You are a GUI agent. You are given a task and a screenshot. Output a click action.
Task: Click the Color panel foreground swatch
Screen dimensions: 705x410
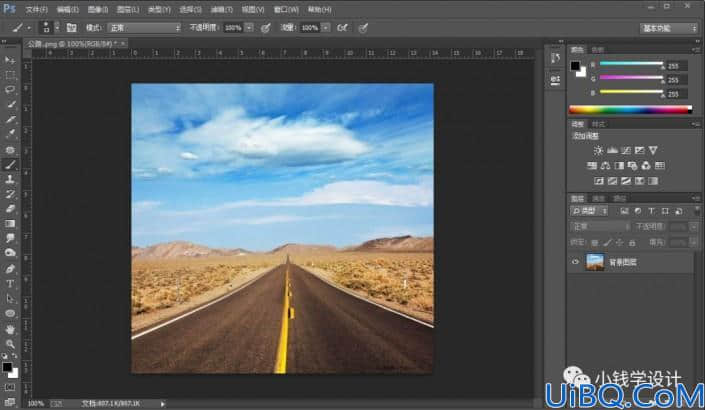tap(575, 66)
